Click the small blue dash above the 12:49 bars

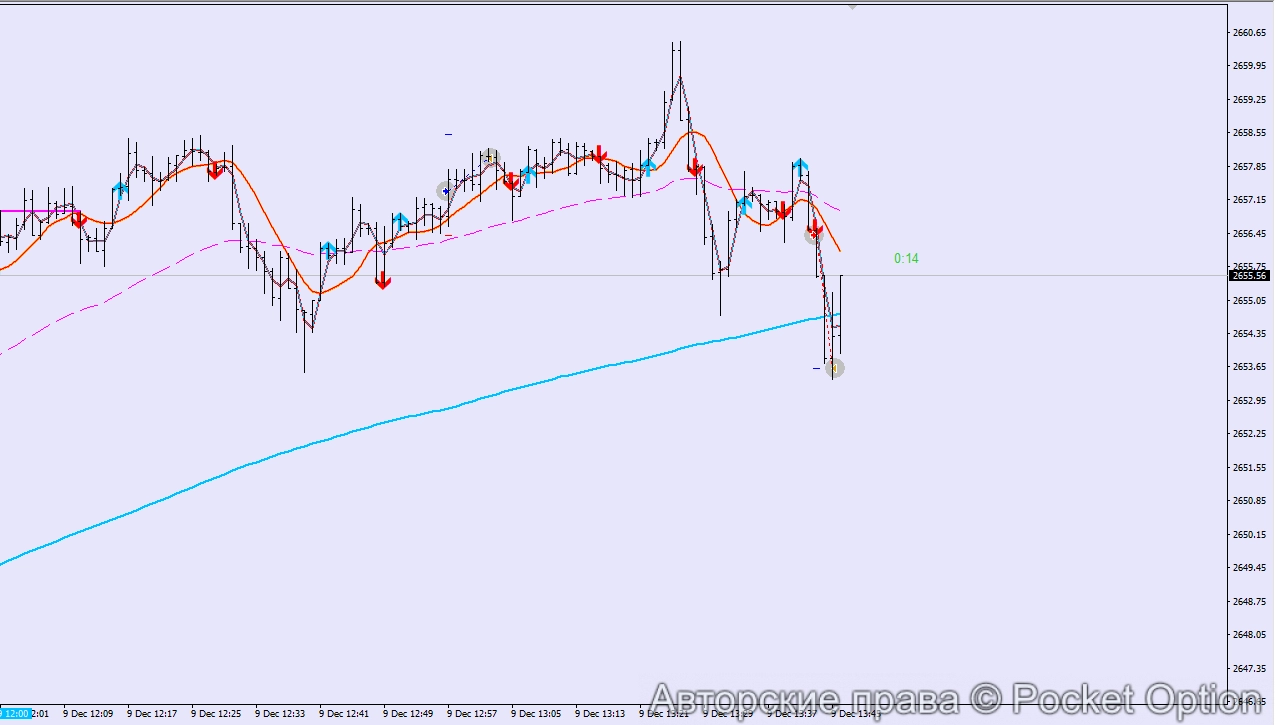449,134
